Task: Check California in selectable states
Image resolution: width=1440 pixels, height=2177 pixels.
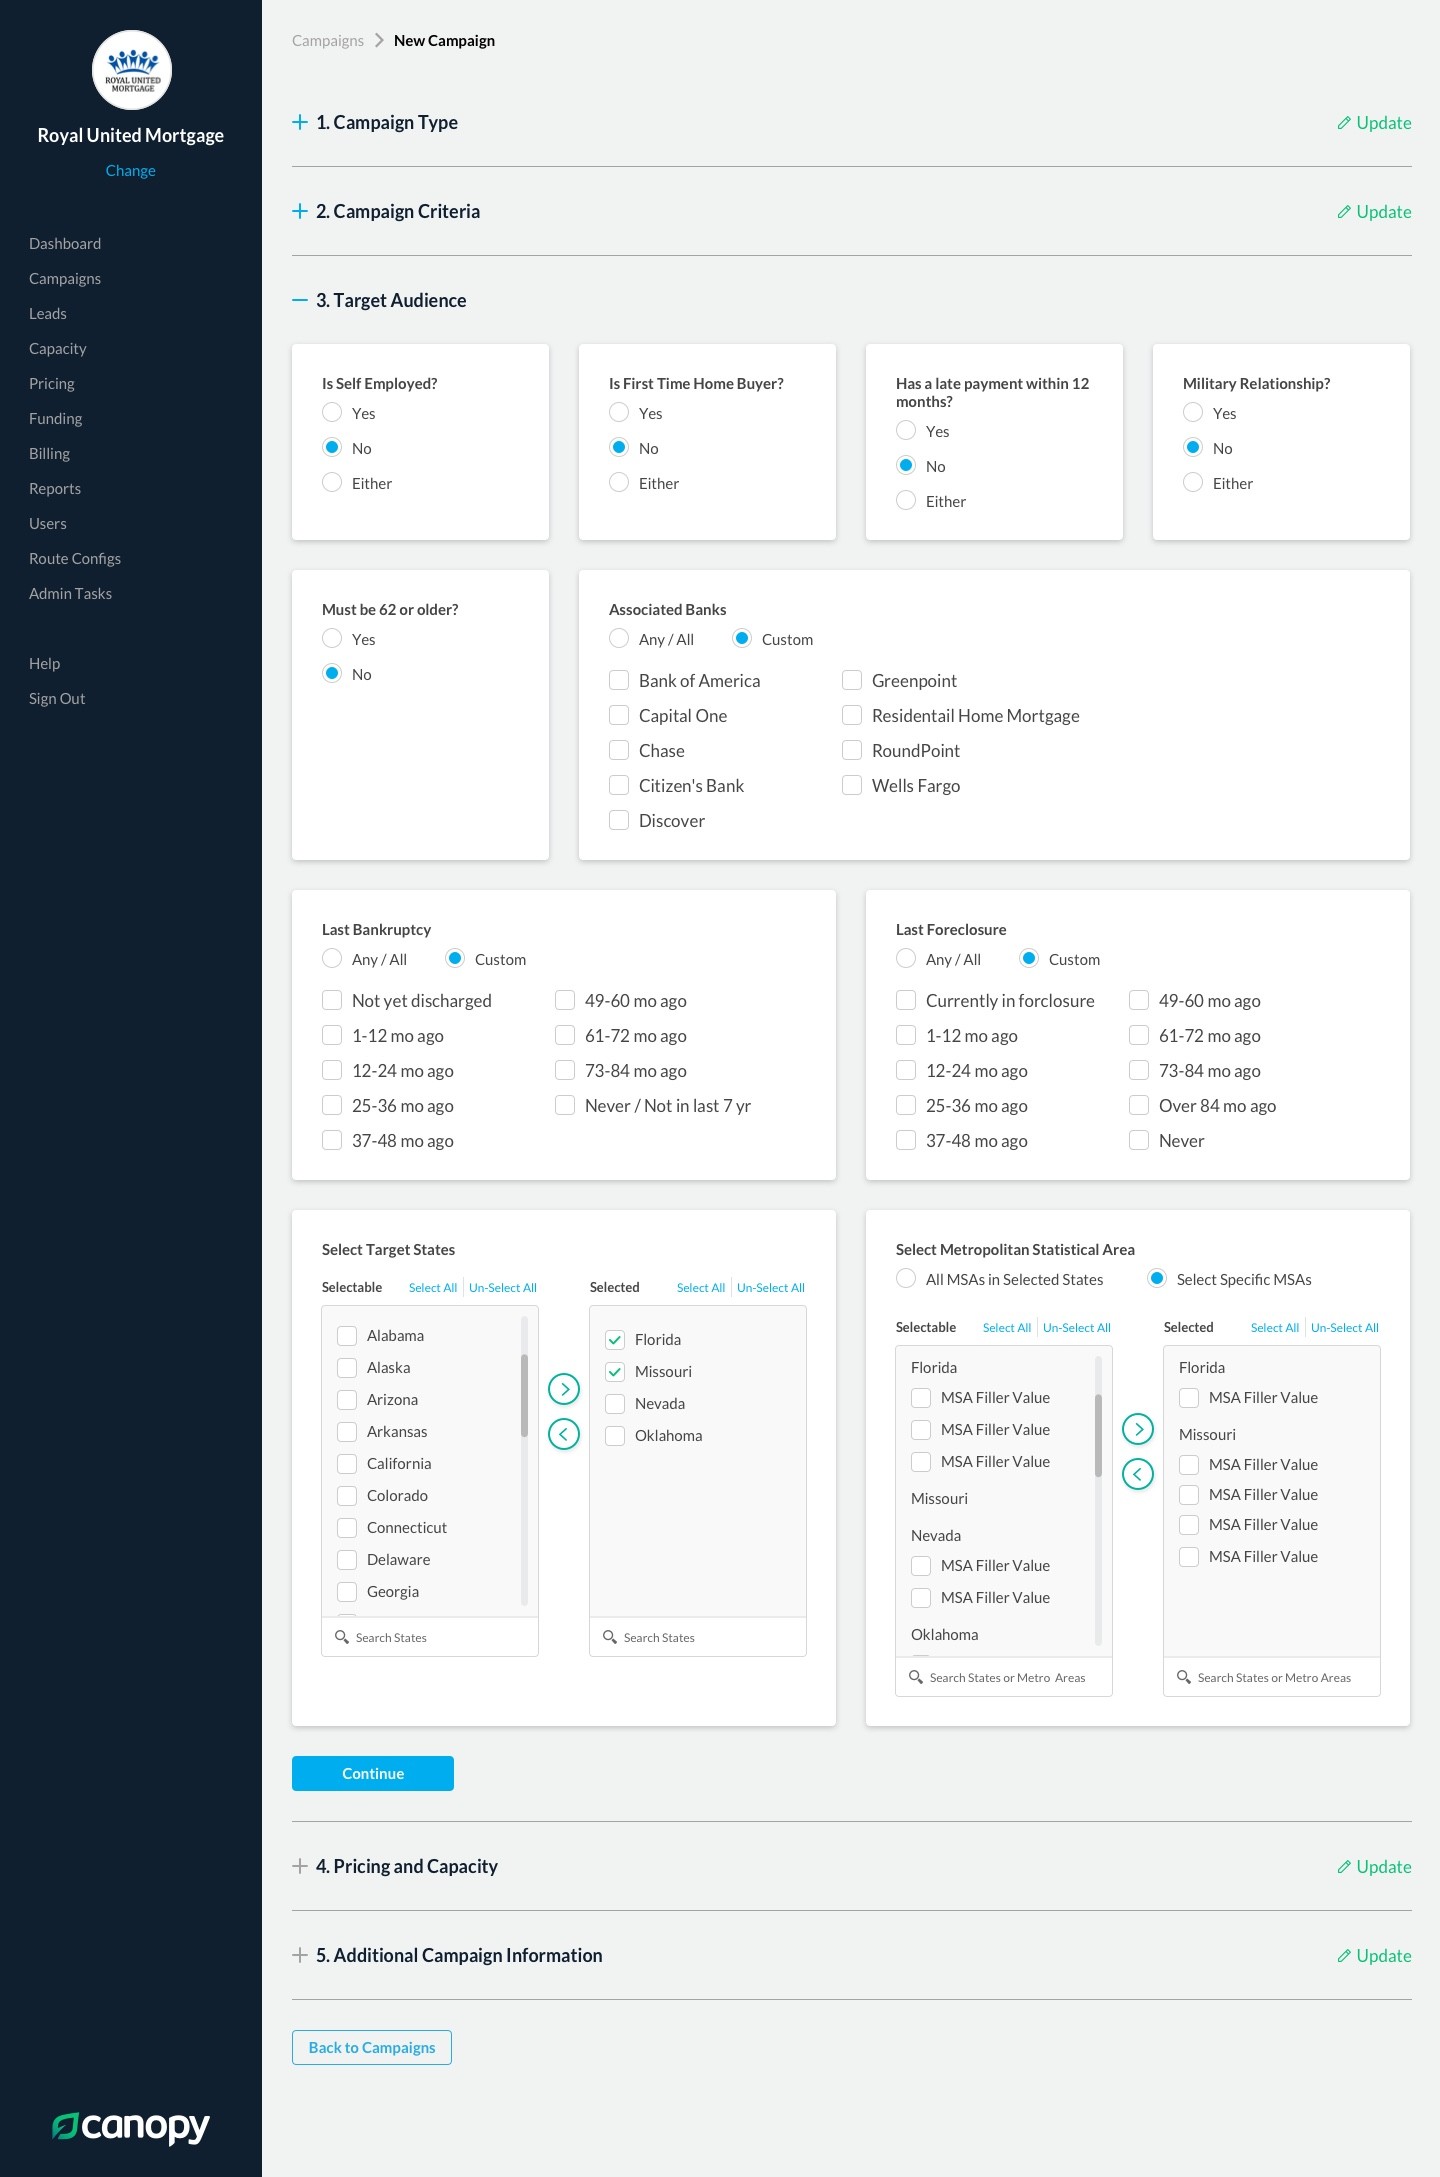Action: point(347,1464)
